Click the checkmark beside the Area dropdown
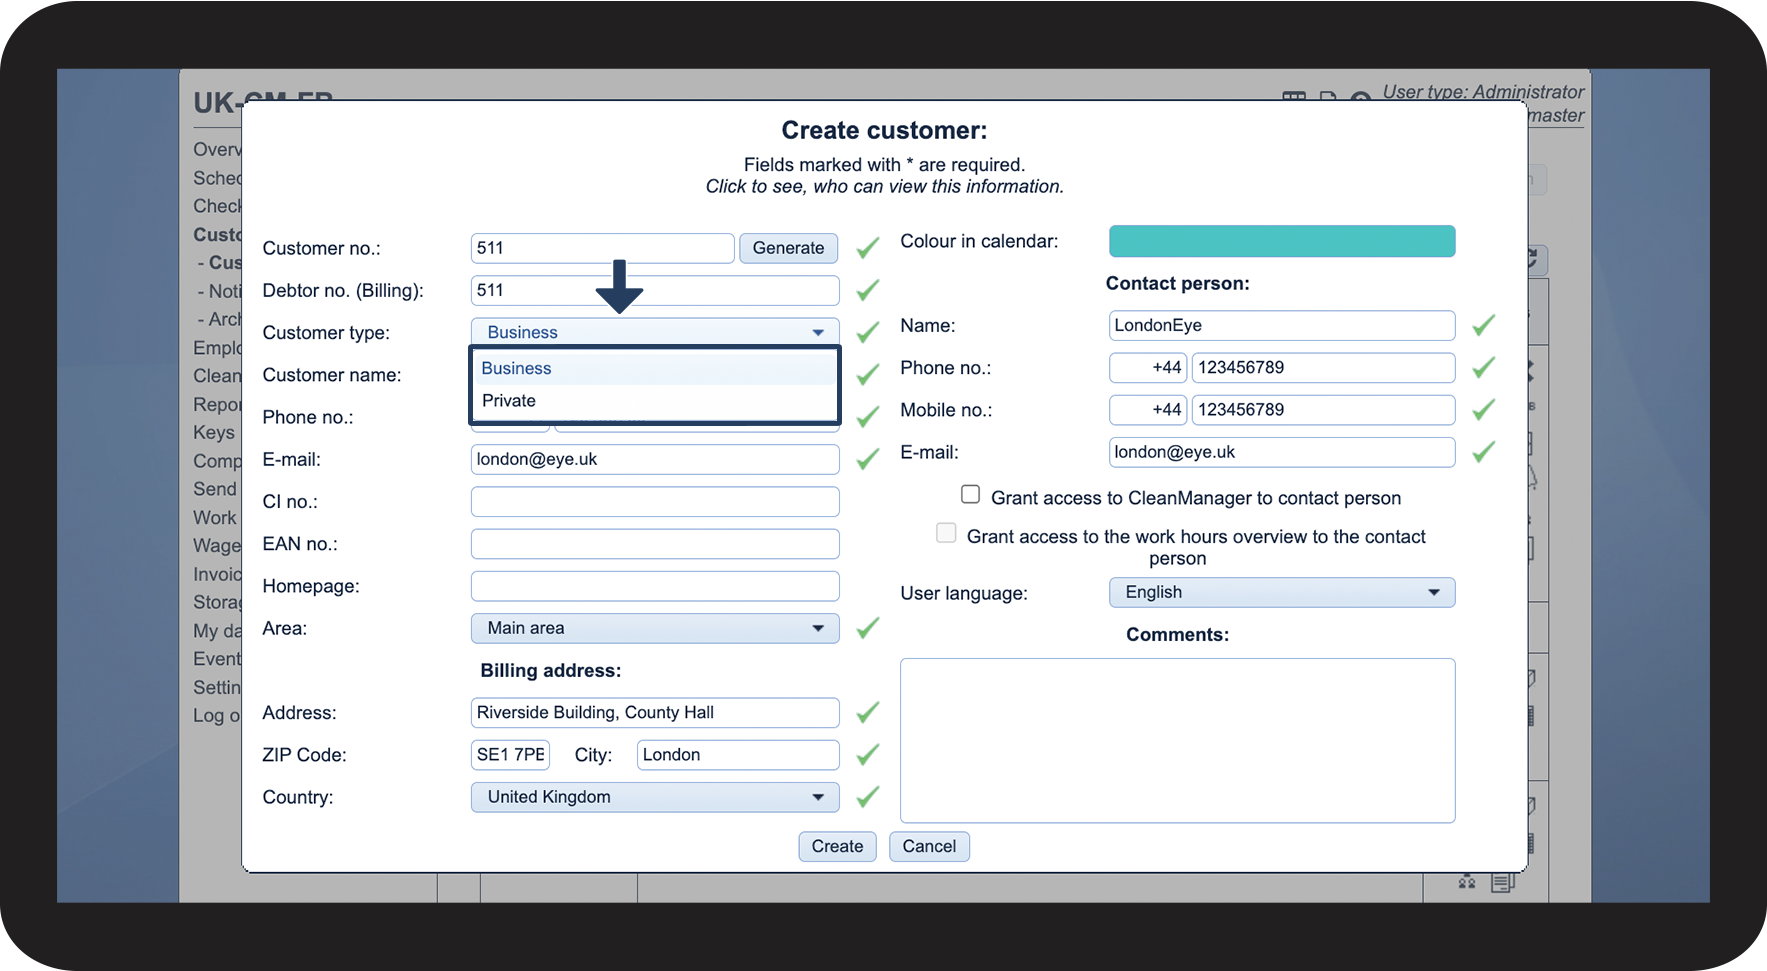This screenshot has width=1767, height=971. point(867,628)
